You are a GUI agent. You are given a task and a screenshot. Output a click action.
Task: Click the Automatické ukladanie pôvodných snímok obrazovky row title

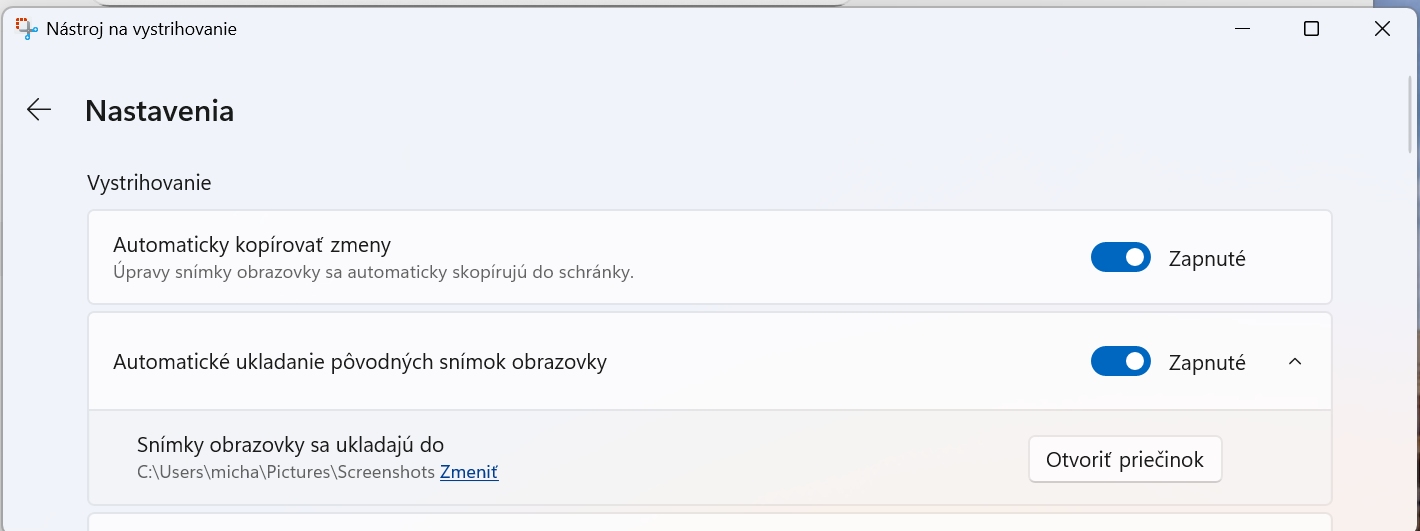pyautogui.click(x=360, y=362)
